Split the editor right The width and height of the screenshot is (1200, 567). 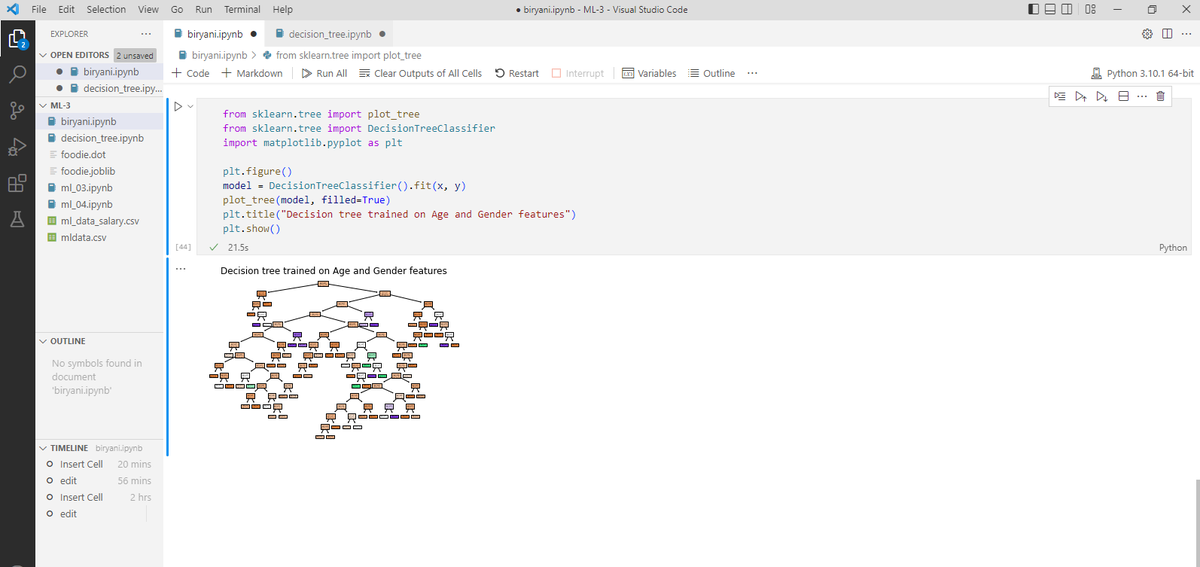click(1168, 34)
